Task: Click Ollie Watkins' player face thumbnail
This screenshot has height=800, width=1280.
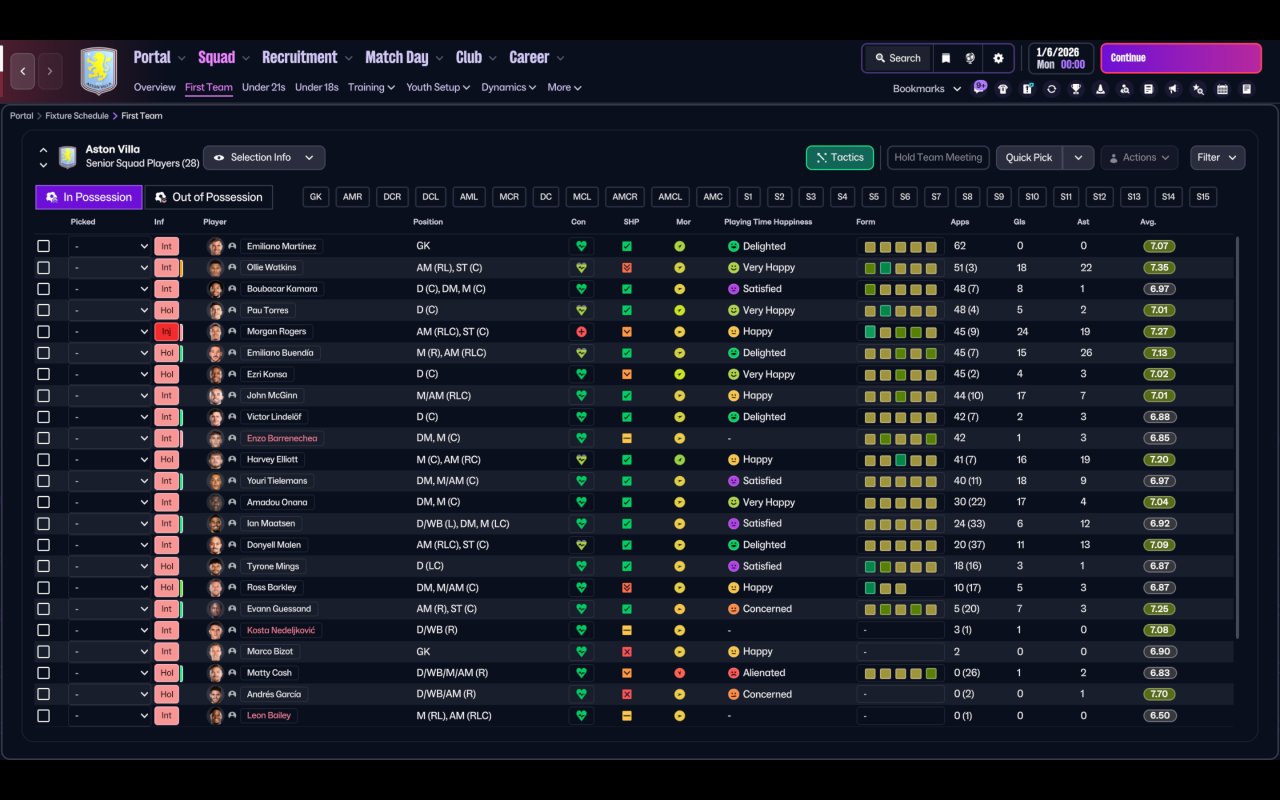Action: (x=215, y=268)
